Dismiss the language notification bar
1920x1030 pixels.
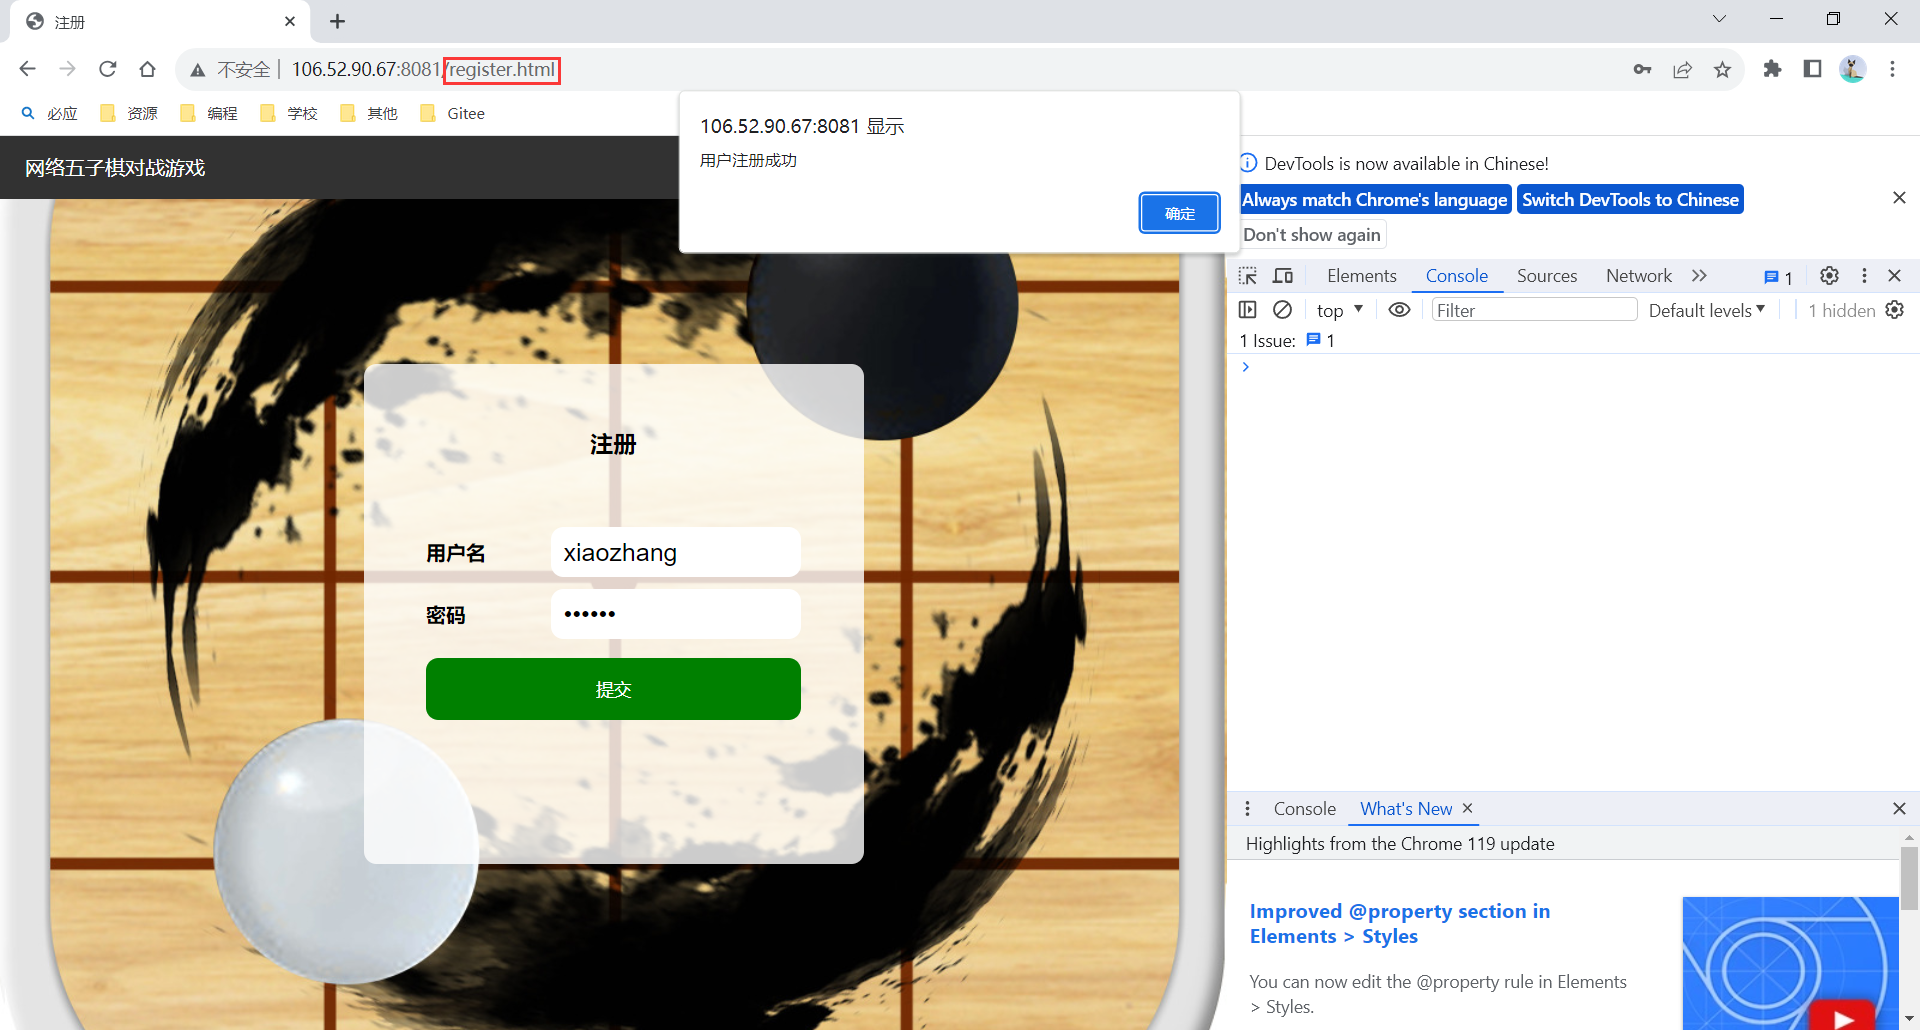[1899, 198]
